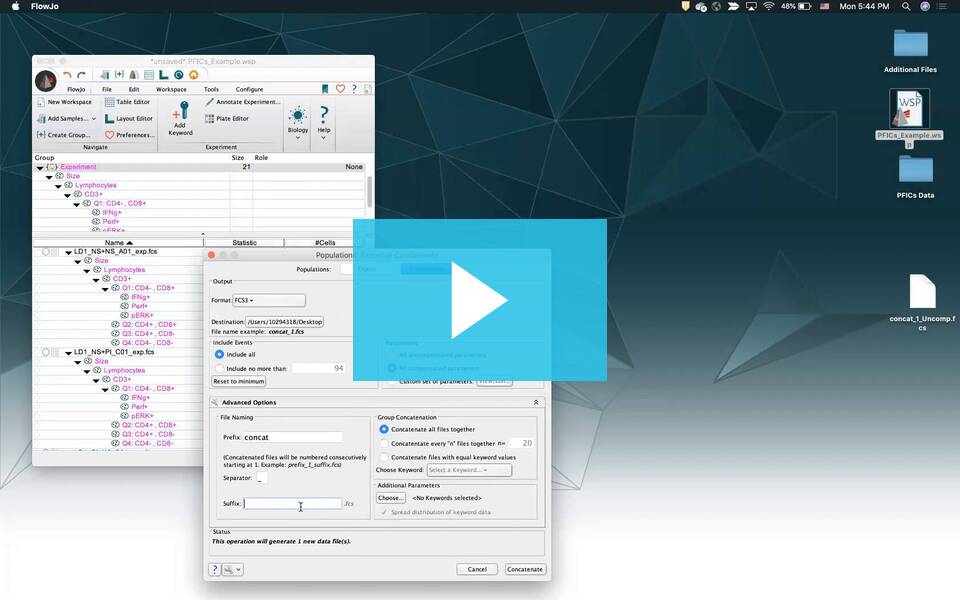Open FlowJo menu in macOS menu bar

45,6
